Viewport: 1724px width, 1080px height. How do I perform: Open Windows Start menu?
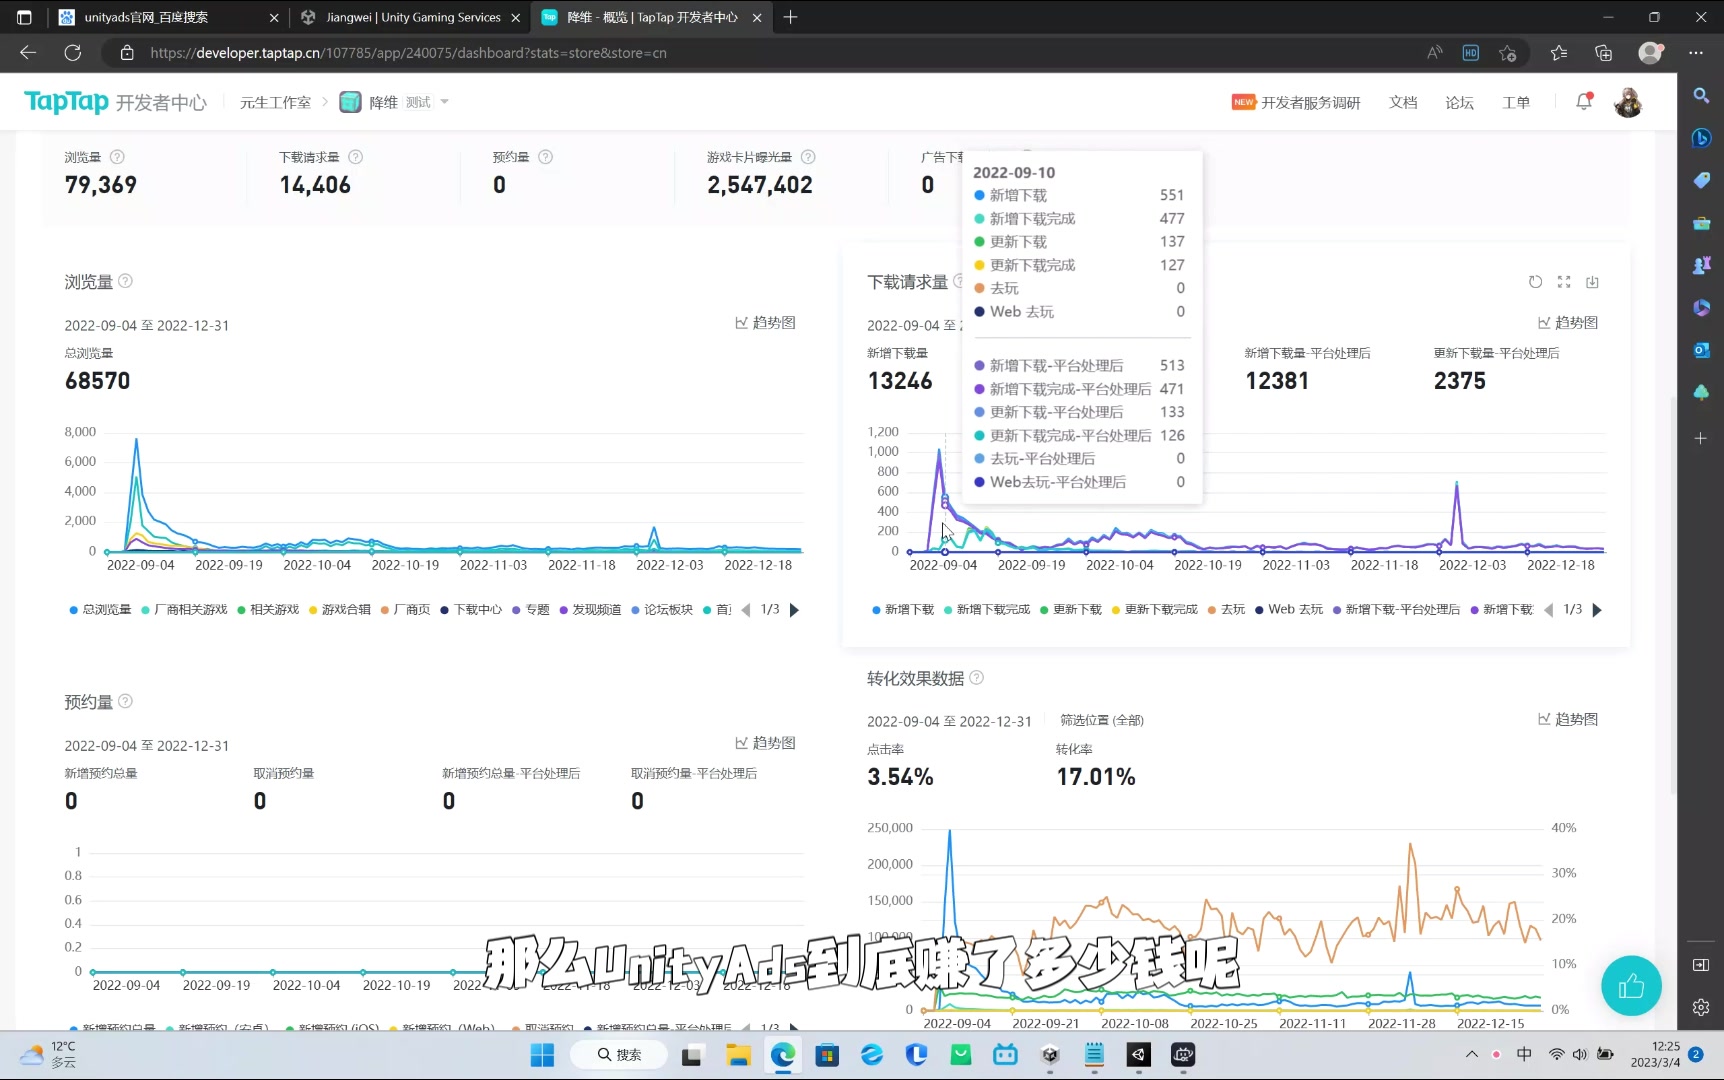point(542,1054)
